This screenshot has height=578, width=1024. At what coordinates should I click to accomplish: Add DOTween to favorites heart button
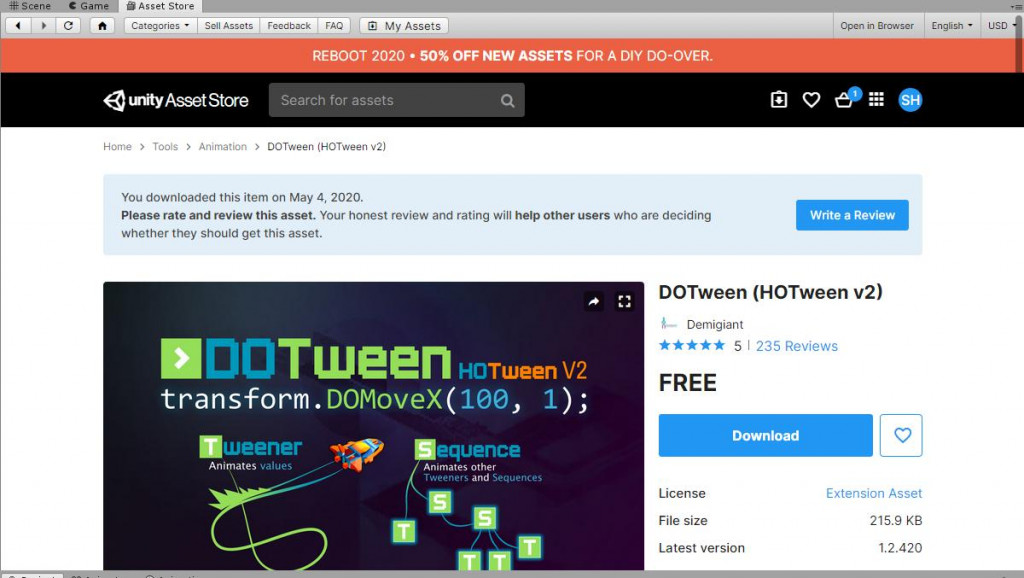pyautogui.click(x=901, y=435)
